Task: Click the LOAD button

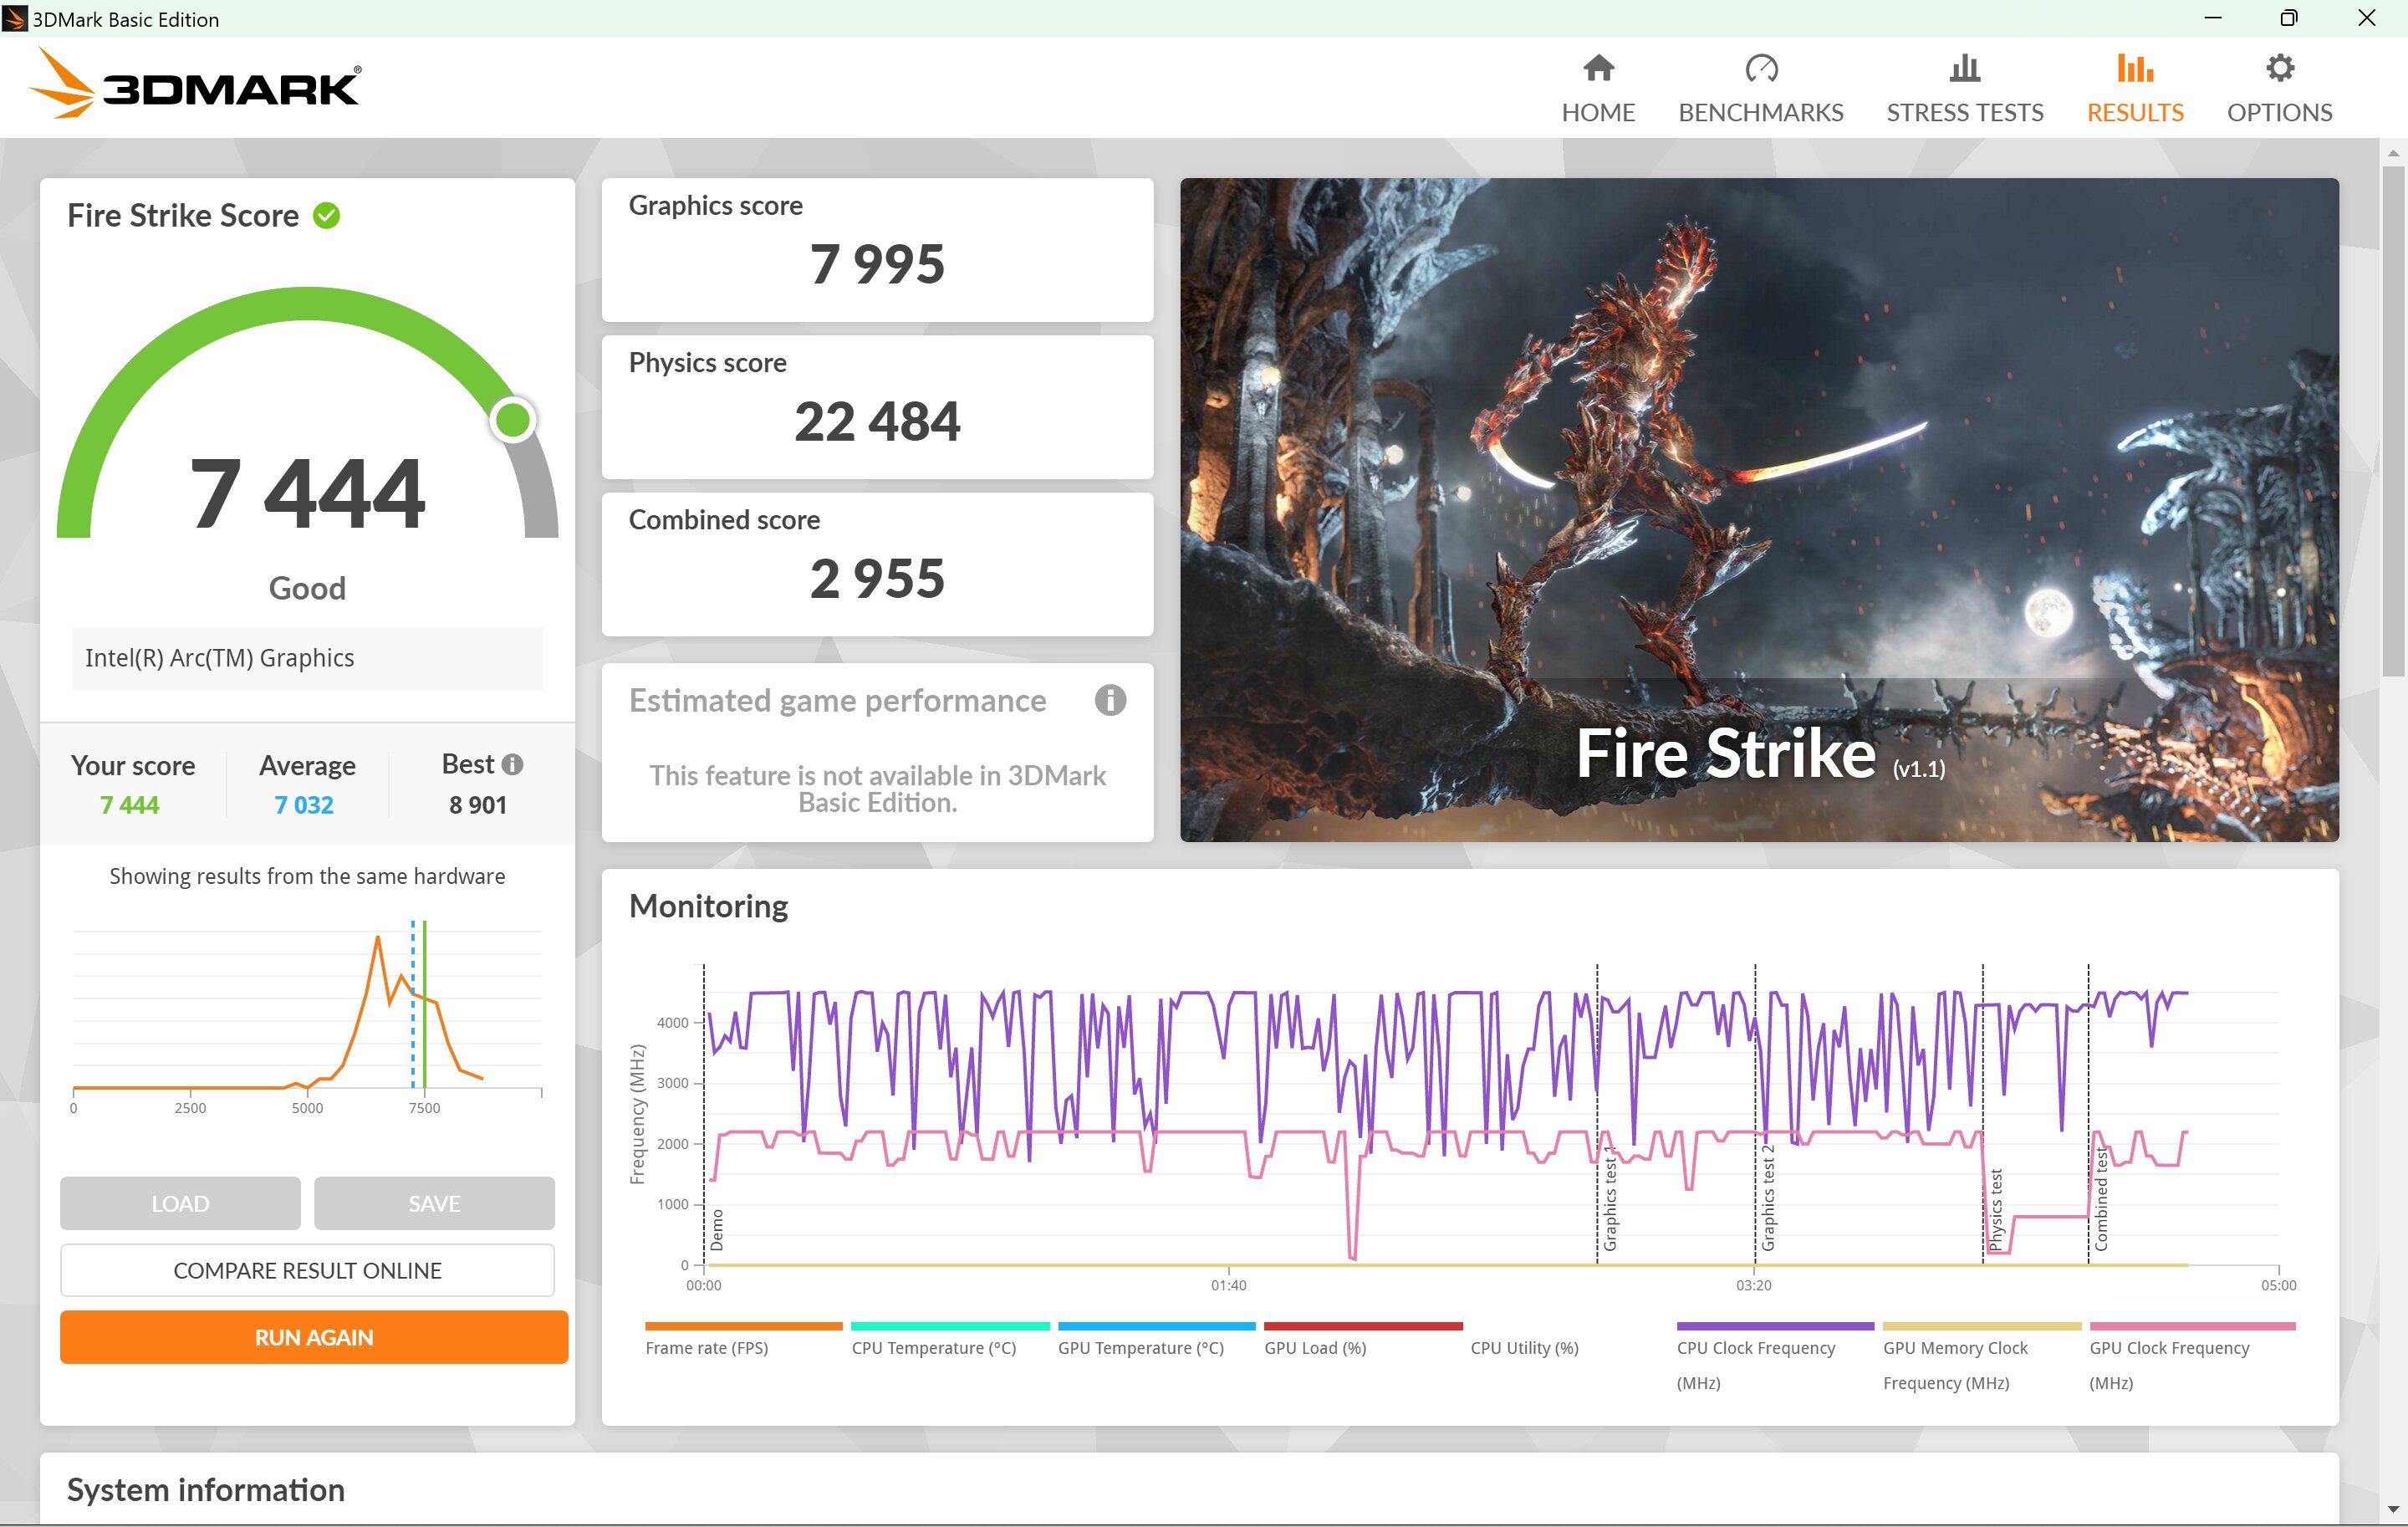Action: (x=180, y=1203)
